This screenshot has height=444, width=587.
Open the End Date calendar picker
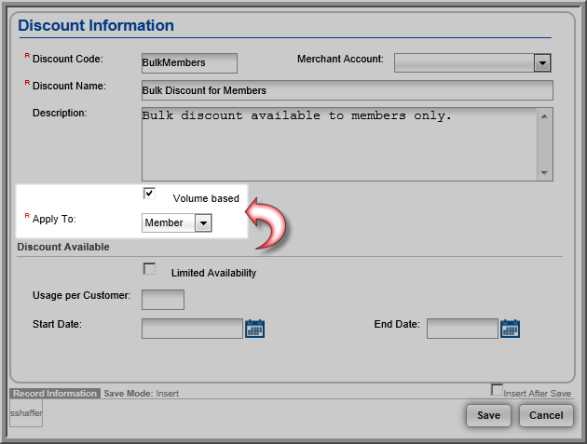(510, 329)
